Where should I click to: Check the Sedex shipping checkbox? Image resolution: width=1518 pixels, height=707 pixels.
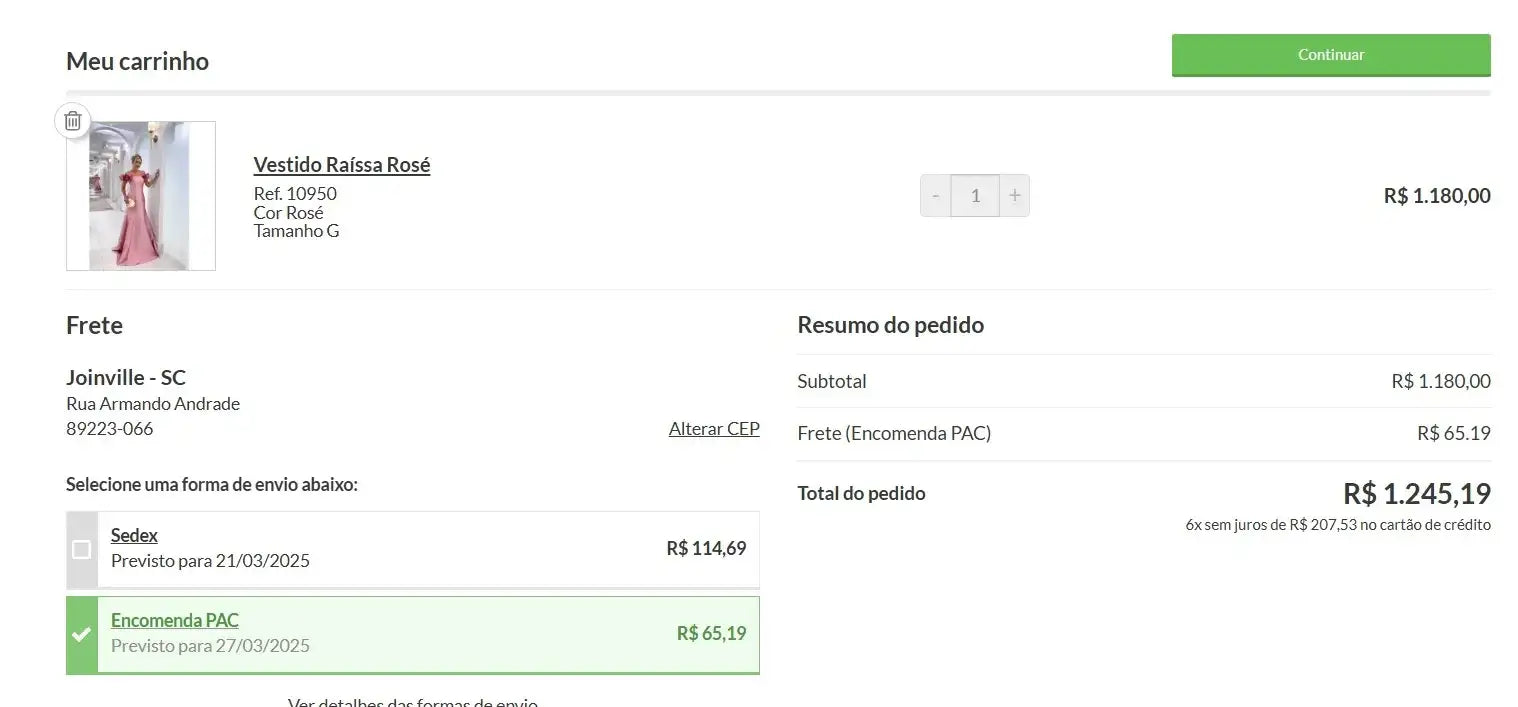pos(82,549)
